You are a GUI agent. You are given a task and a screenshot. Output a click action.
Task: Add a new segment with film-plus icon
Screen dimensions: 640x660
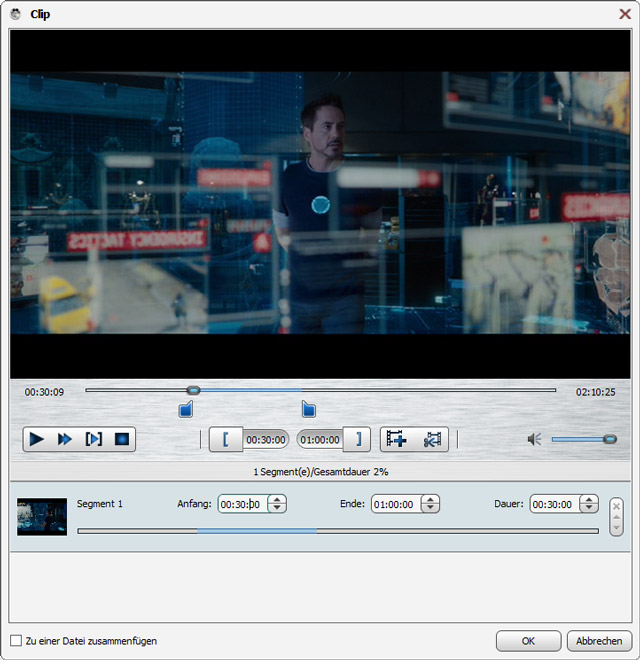396,439
